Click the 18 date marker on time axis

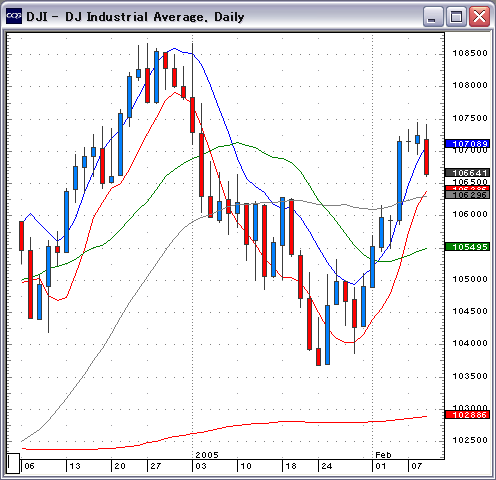[x=291, y=466]
